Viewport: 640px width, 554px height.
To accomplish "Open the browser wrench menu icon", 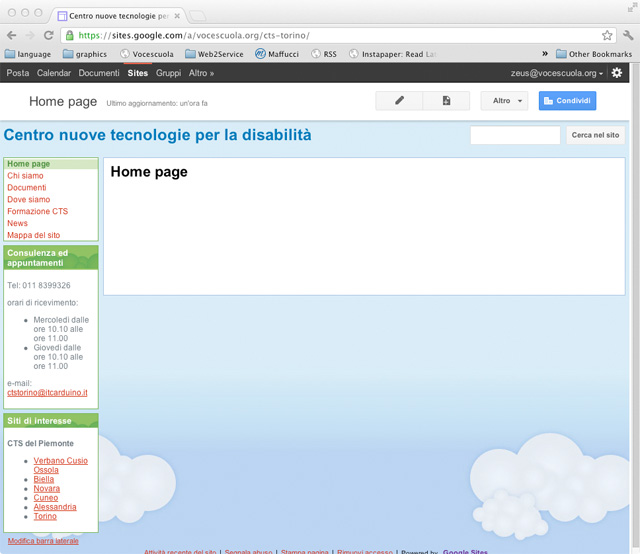I will [627, 35].
